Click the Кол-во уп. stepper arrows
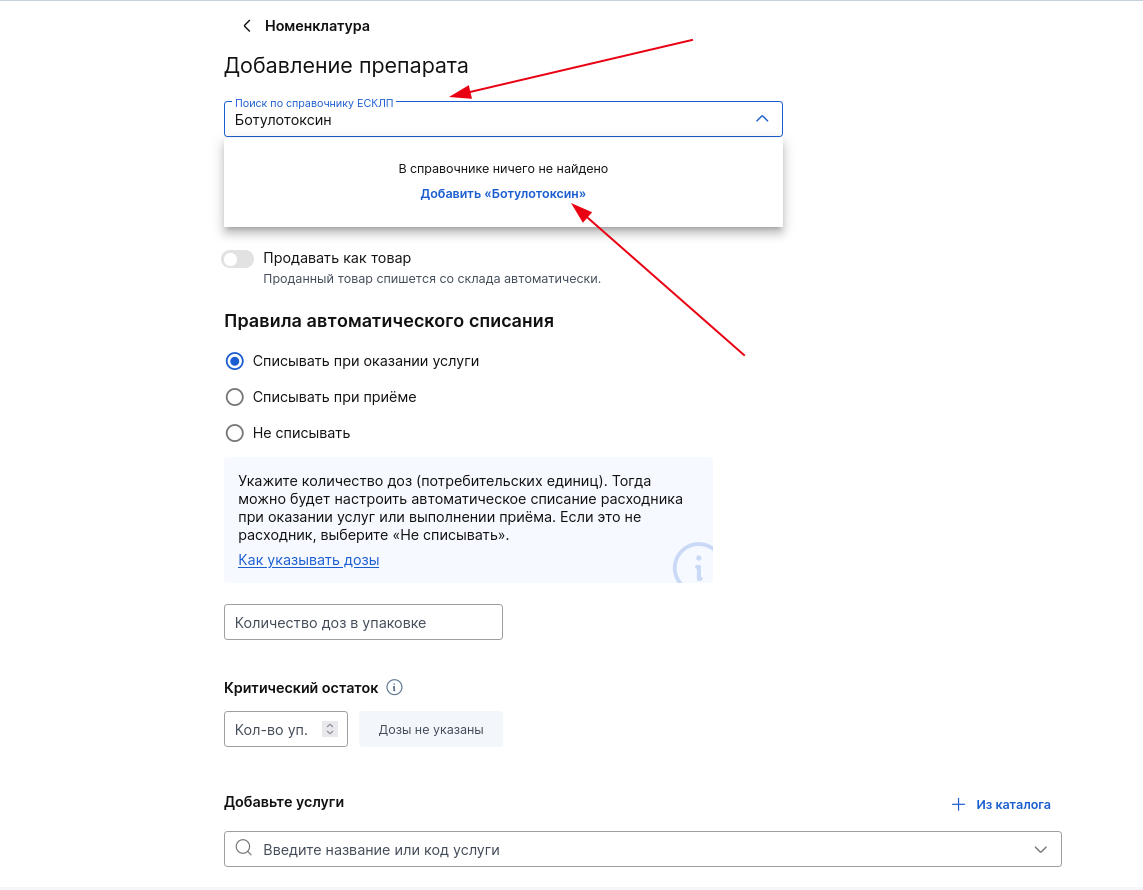1143x890 pixels. tap(329, 729)
